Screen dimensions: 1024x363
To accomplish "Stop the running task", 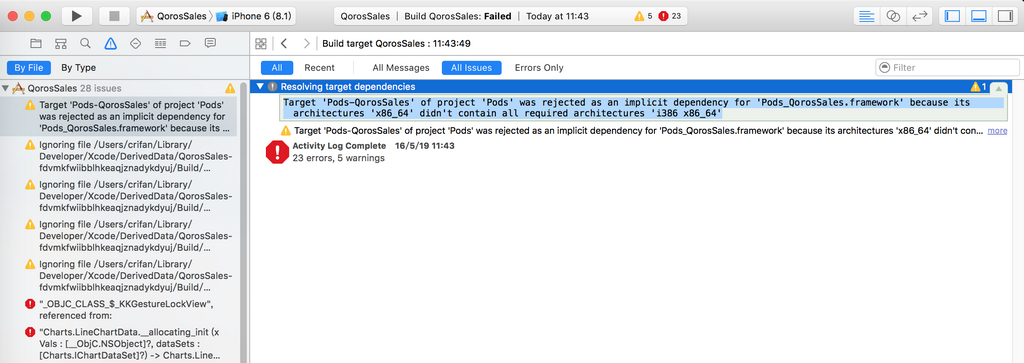I will [x=114, y=16].
